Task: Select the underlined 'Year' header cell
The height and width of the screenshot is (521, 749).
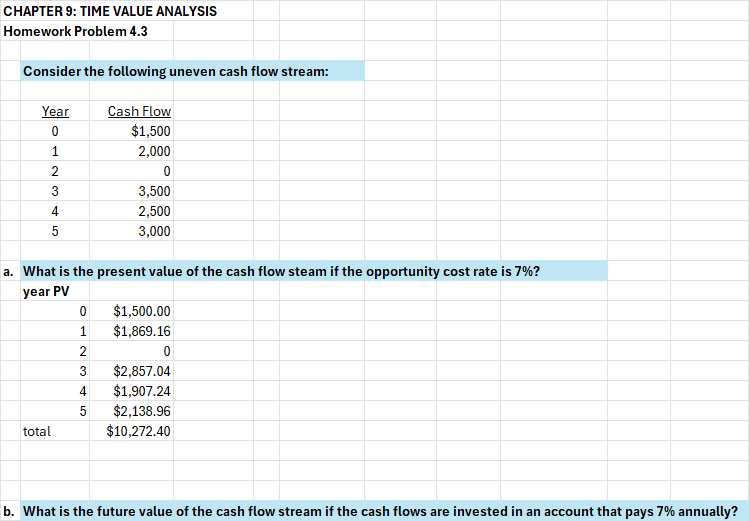Action: 55,111
